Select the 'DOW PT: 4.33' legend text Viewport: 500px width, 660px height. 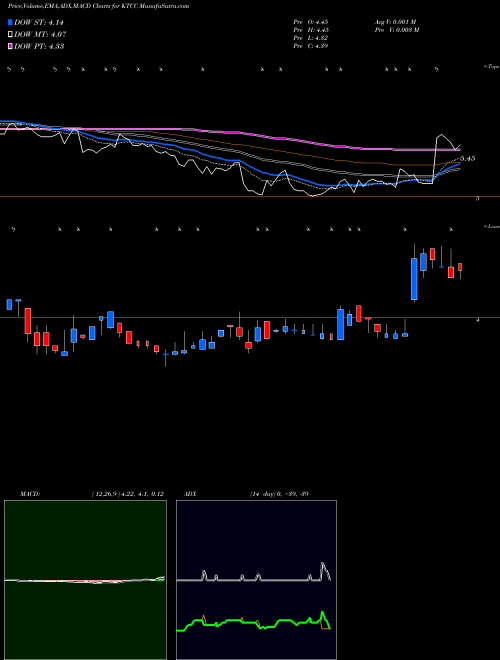(x=39, y=46)
